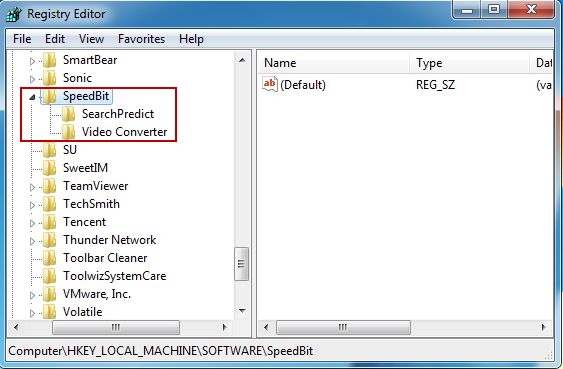Collapse the SpeedBit key
This screenshot has width=563, height=369.
tap(32, 97)
